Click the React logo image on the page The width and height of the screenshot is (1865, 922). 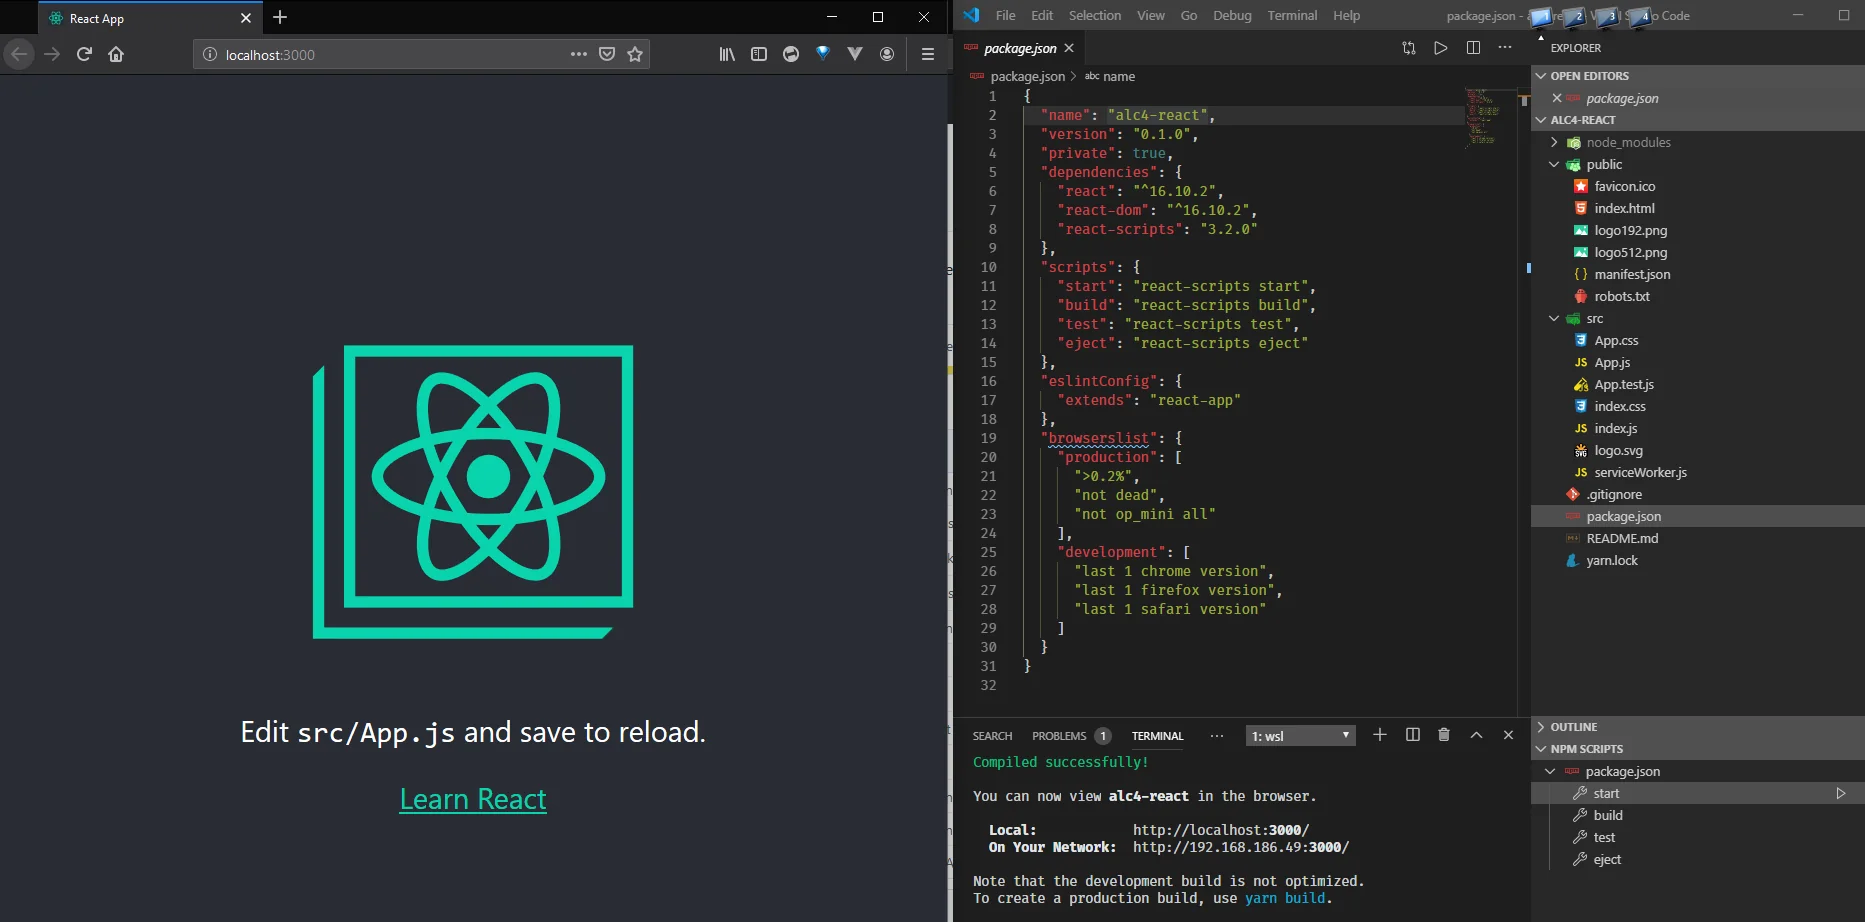(x=473, y=492)
